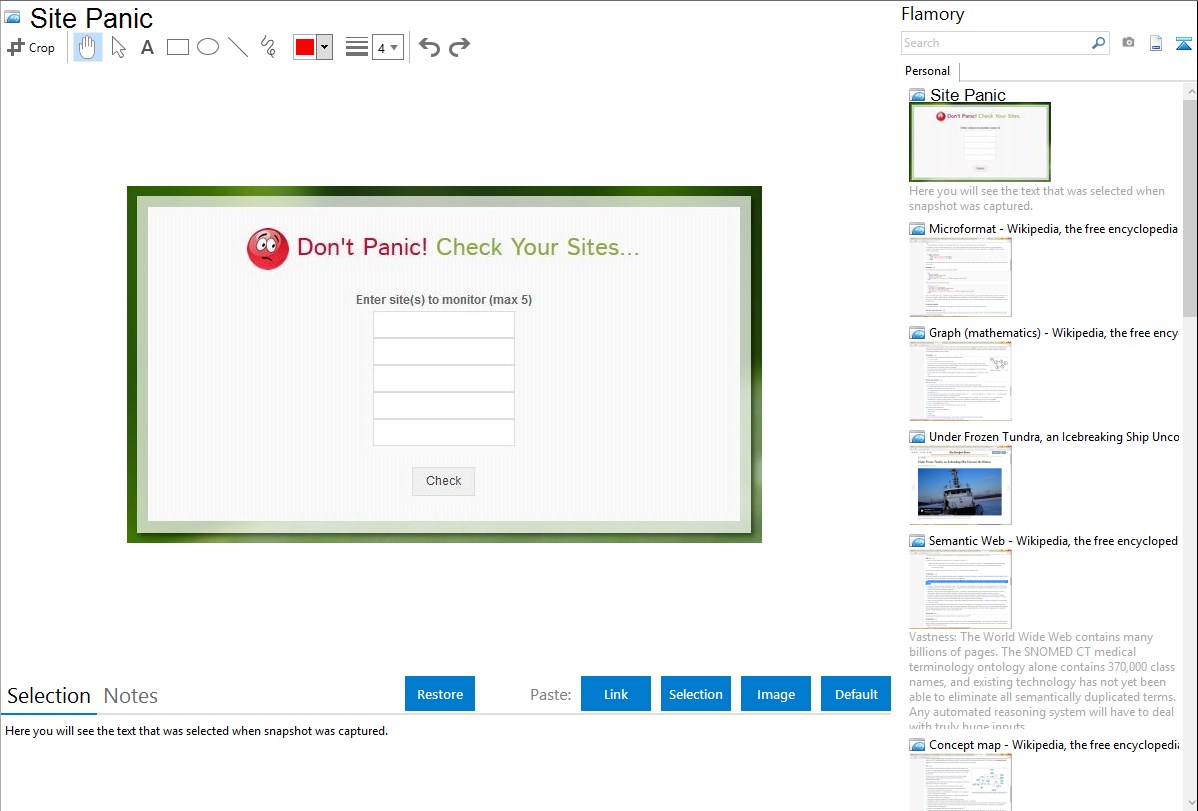This screenshot has height=811, width=1198.
Task: Click the Restore button
Action: (440, 694)
